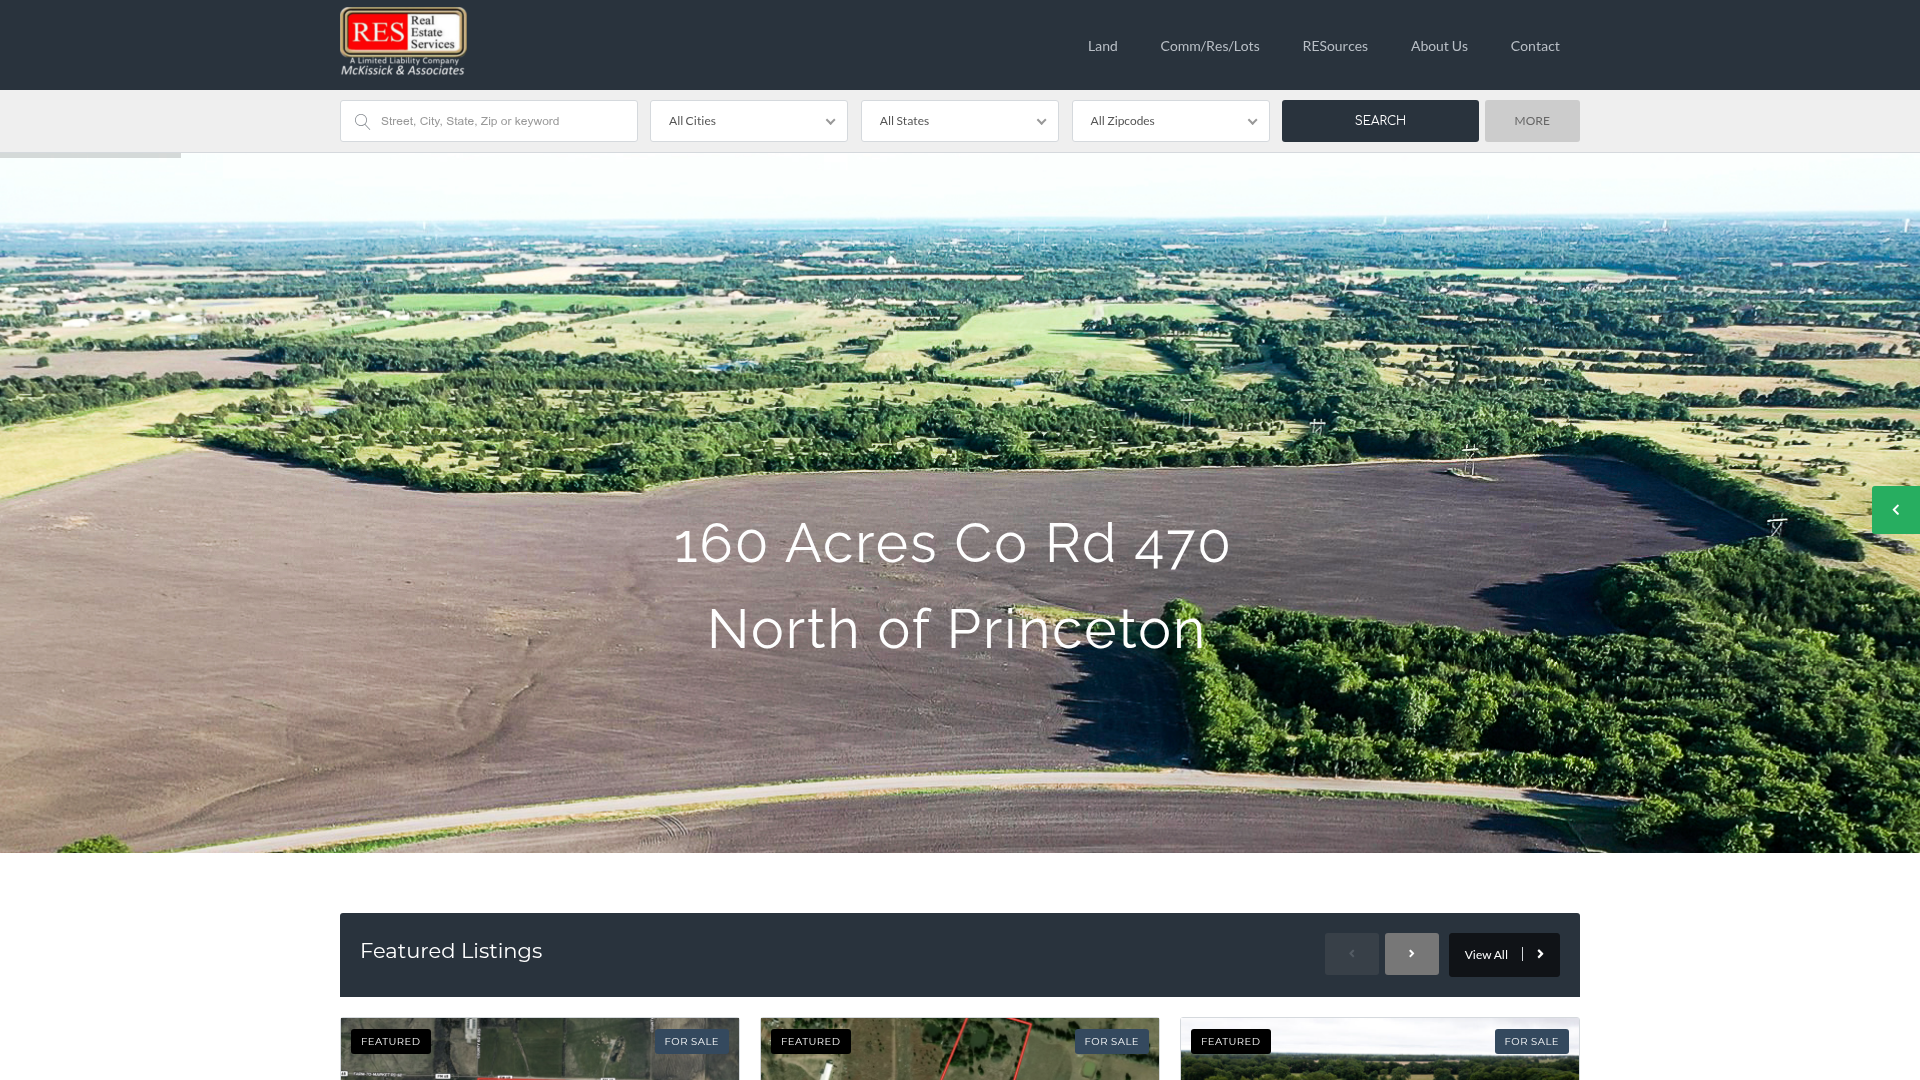Screen dimensions: 1920x1080
Task: Click the keyword search input field
Action: pos(500,121)
